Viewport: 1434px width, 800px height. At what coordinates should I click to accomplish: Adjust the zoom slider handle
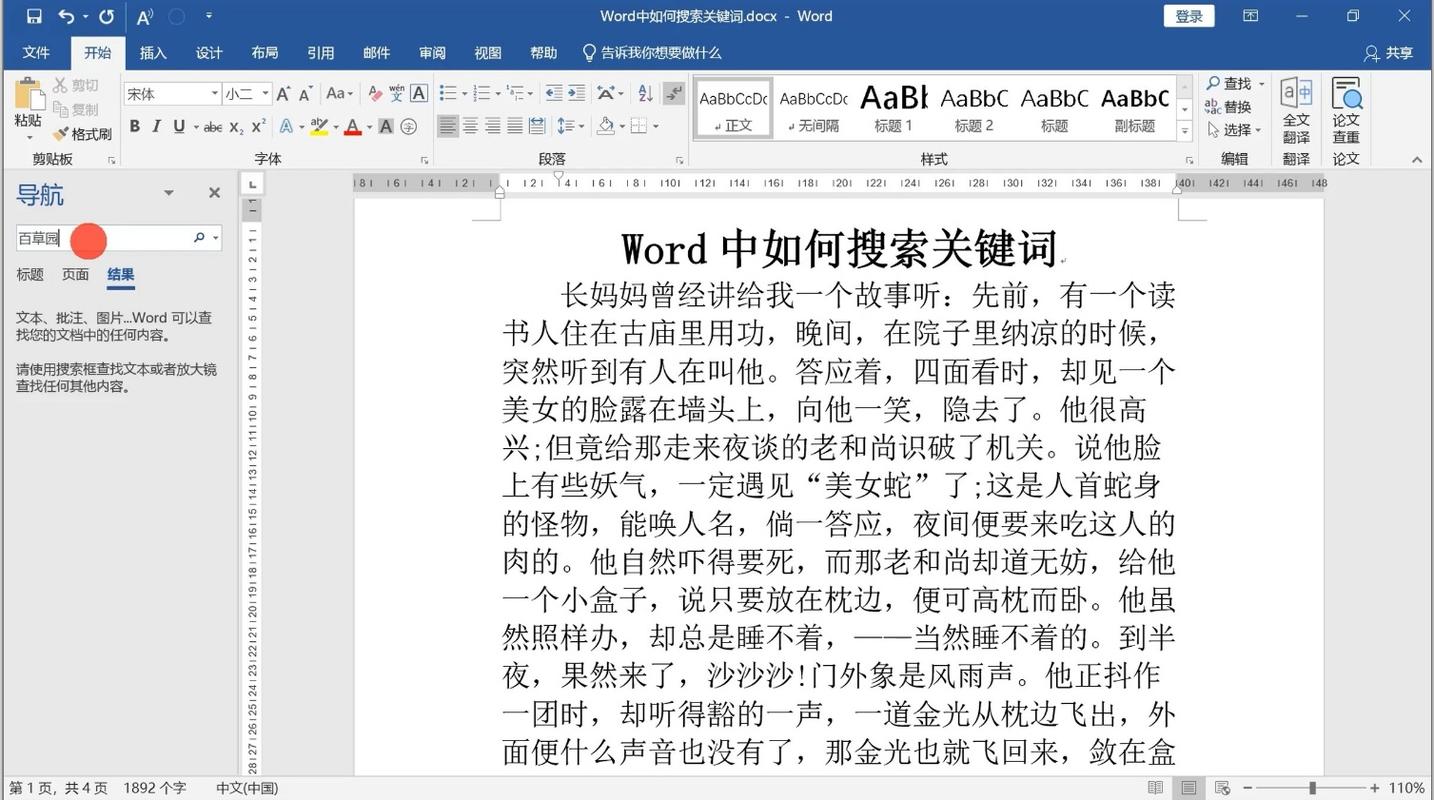point(1312,788)
